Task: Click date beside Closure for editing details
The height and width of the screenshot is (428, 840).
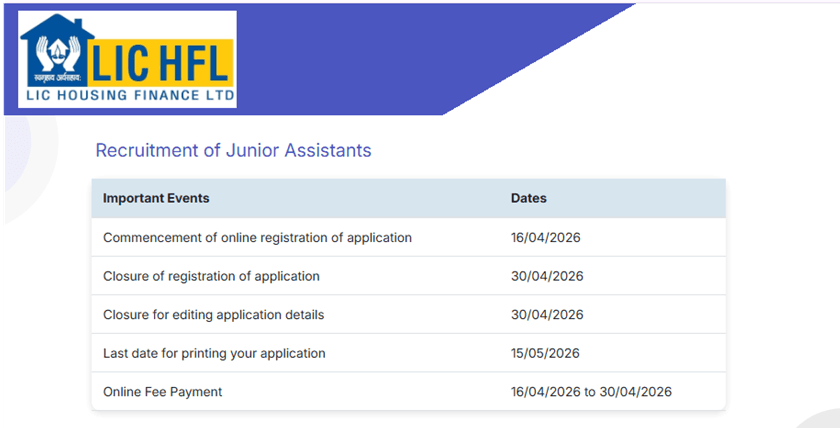Action: 547,314
